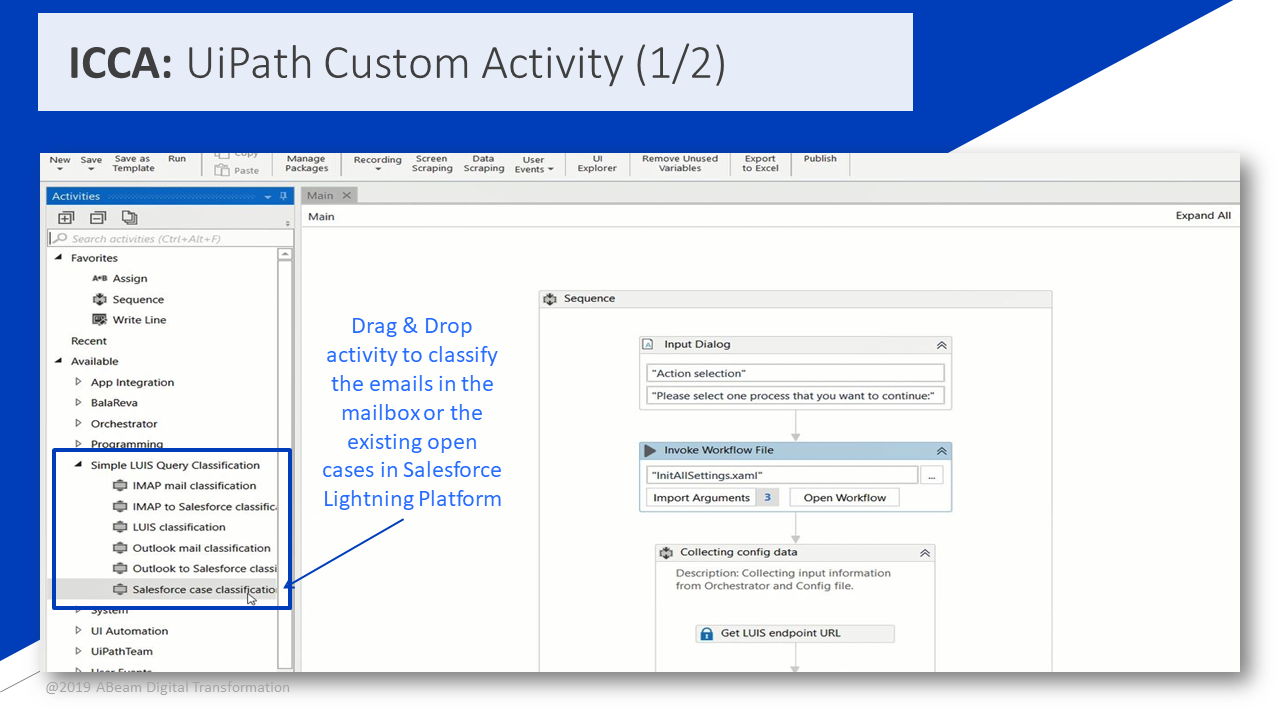Click the Paste clipboard icon
The image size is (1280, 720).
click(x=222, y=170)
